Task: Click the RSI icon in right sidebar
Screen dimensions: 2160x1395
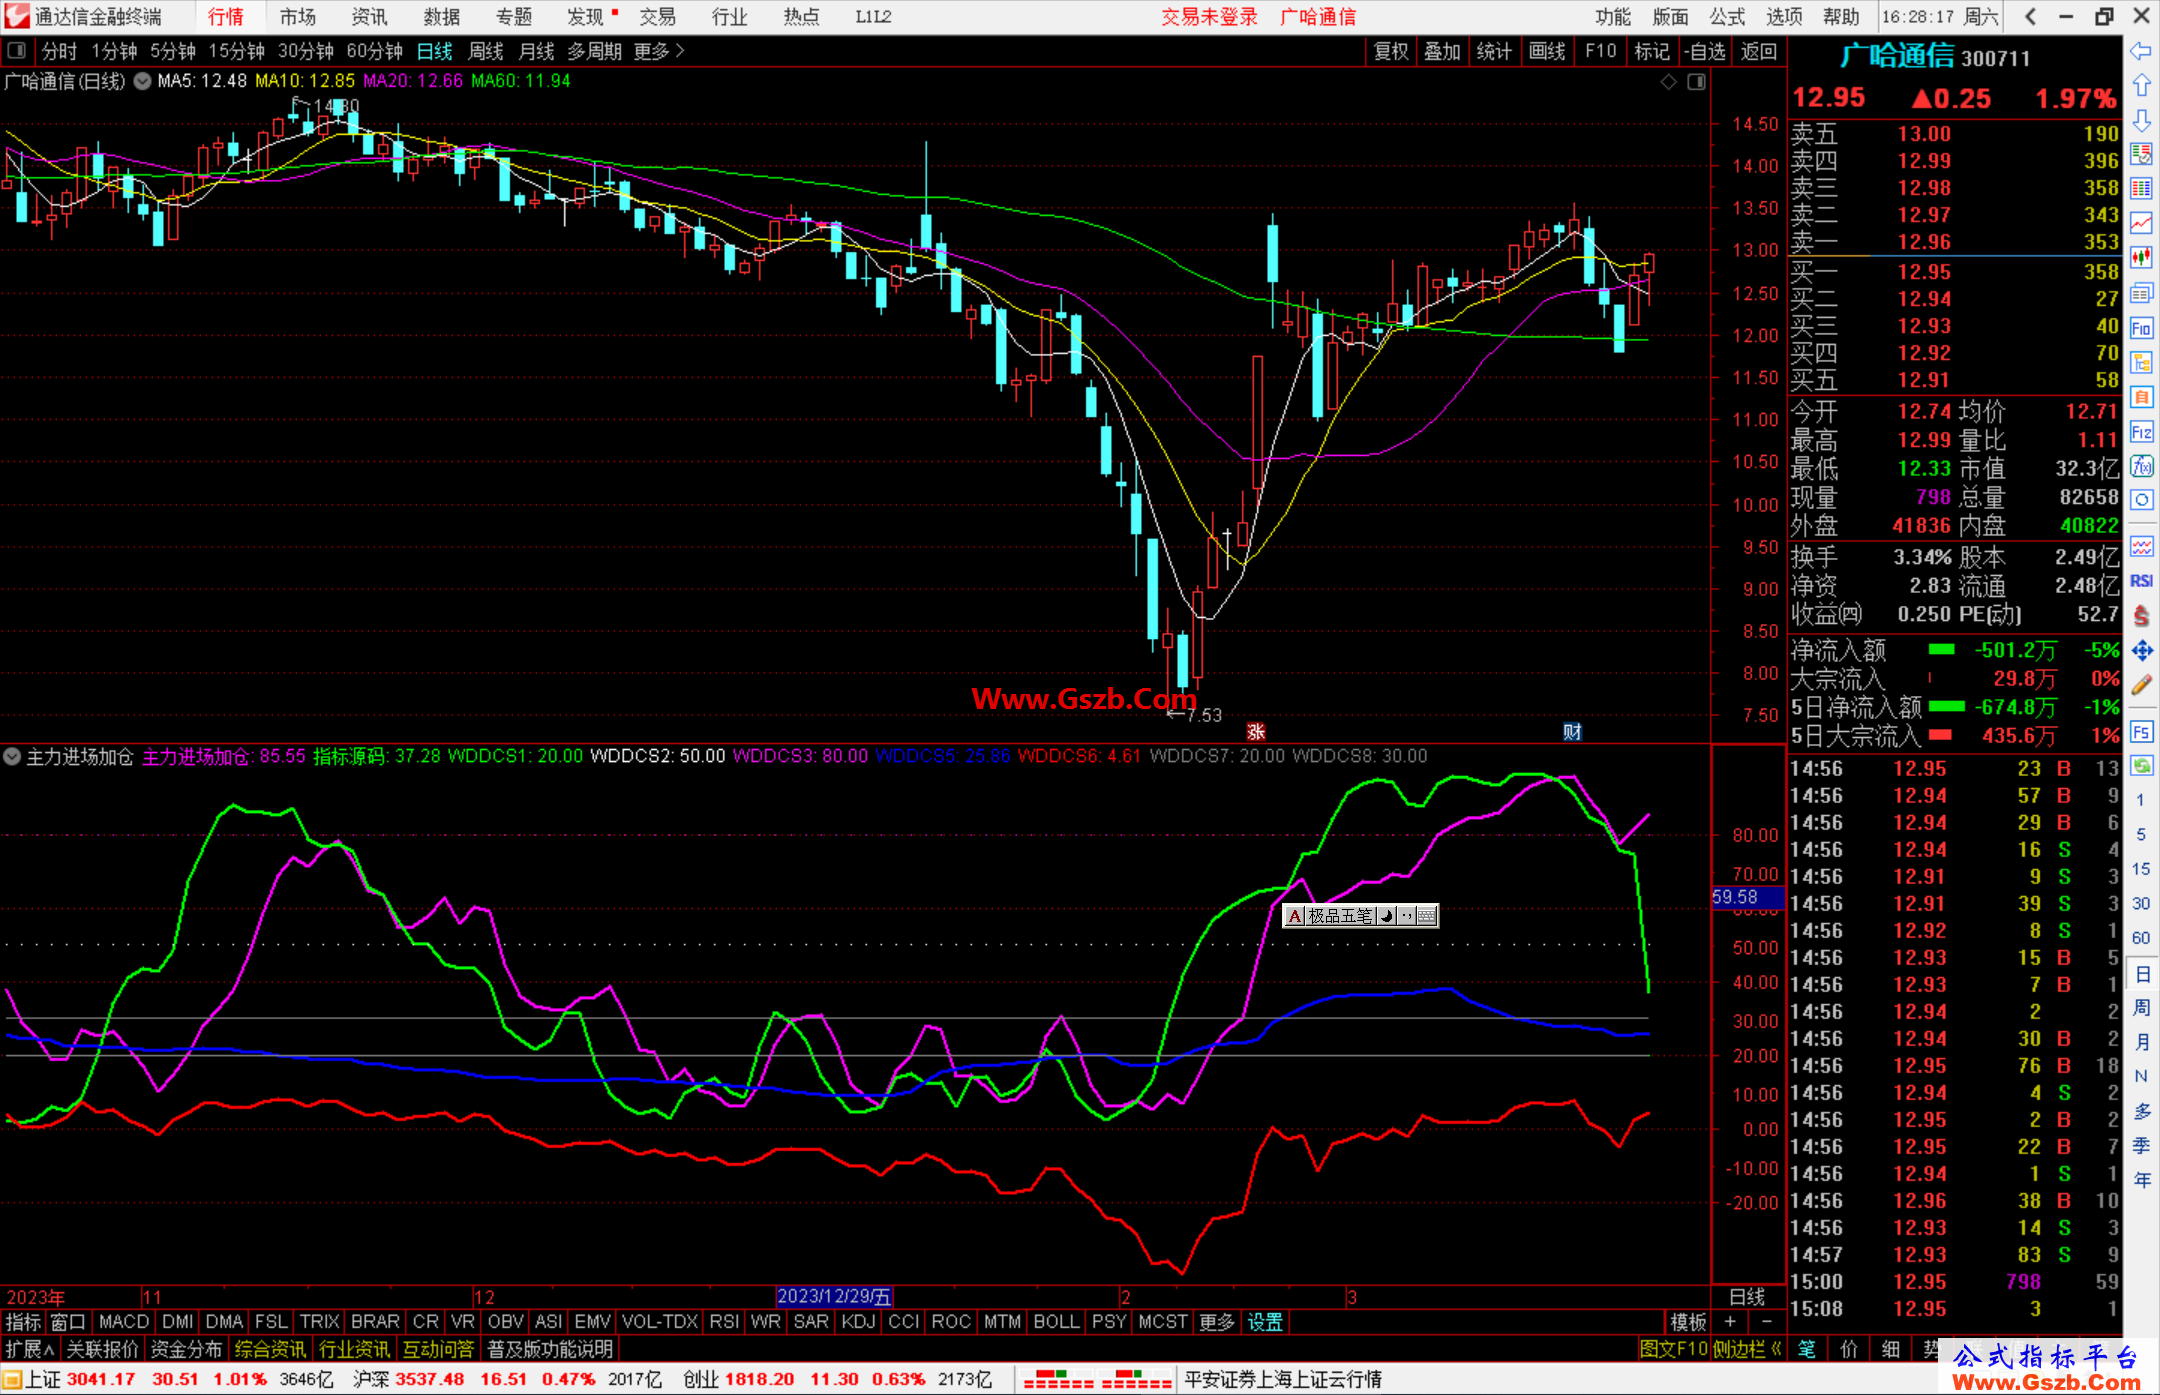Action: (x=2141, y=581)
